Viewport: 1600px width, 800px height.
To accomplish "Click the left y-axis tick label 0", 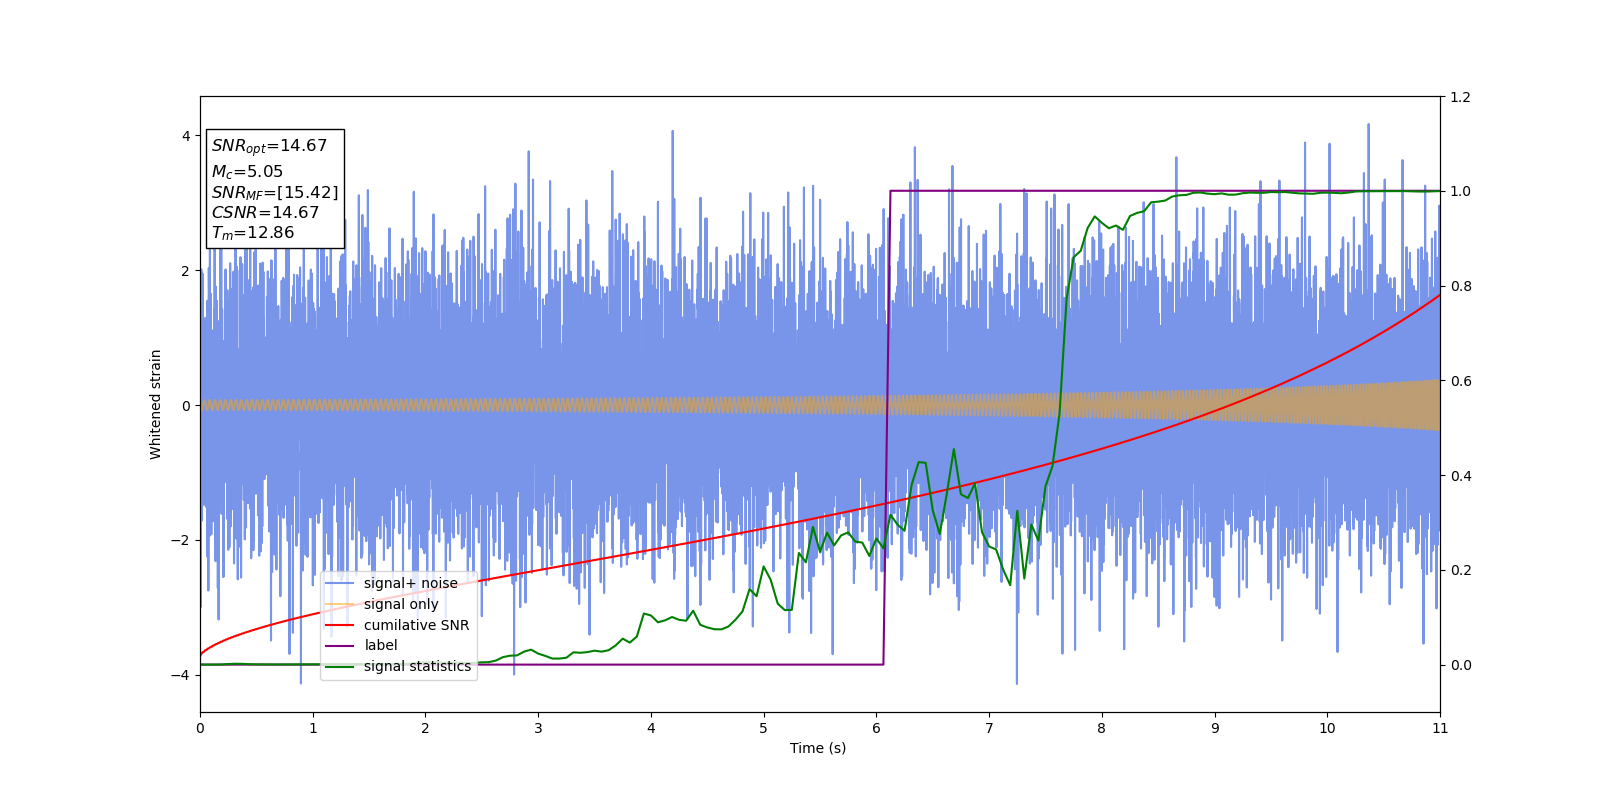I will (186, 406).
